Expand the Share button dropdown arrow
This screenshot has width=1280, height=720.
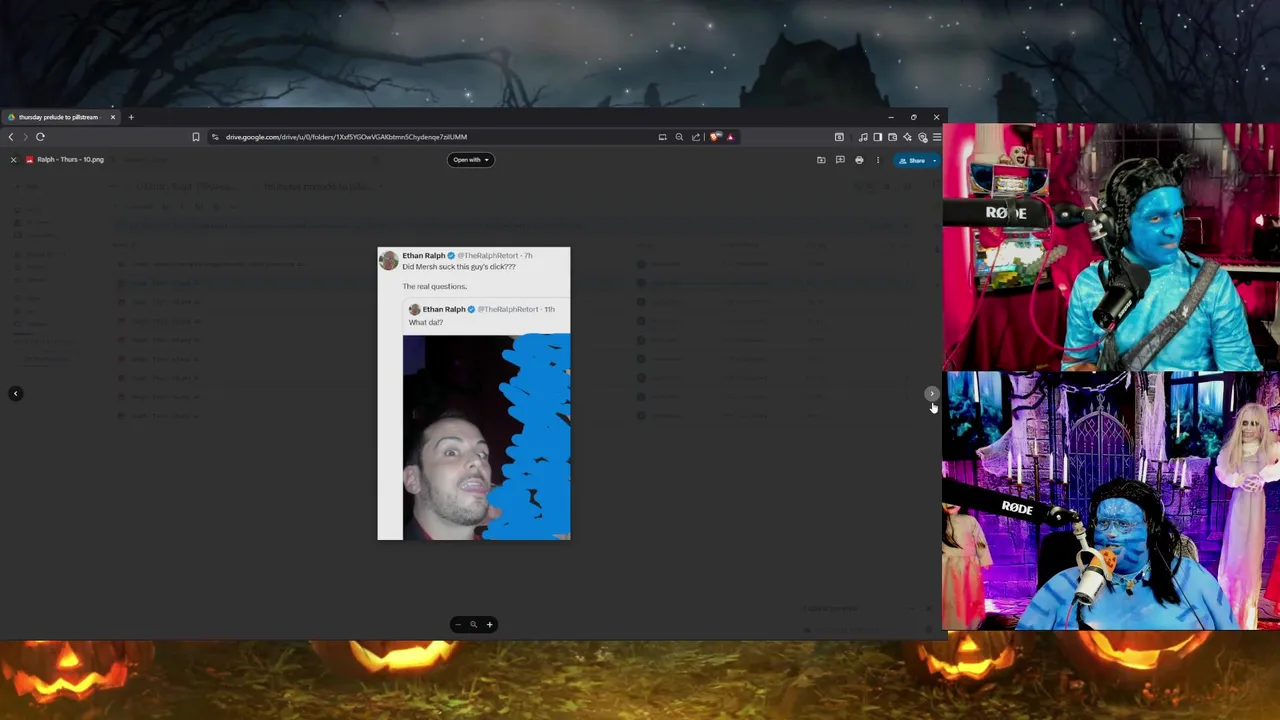click(935, 161)
